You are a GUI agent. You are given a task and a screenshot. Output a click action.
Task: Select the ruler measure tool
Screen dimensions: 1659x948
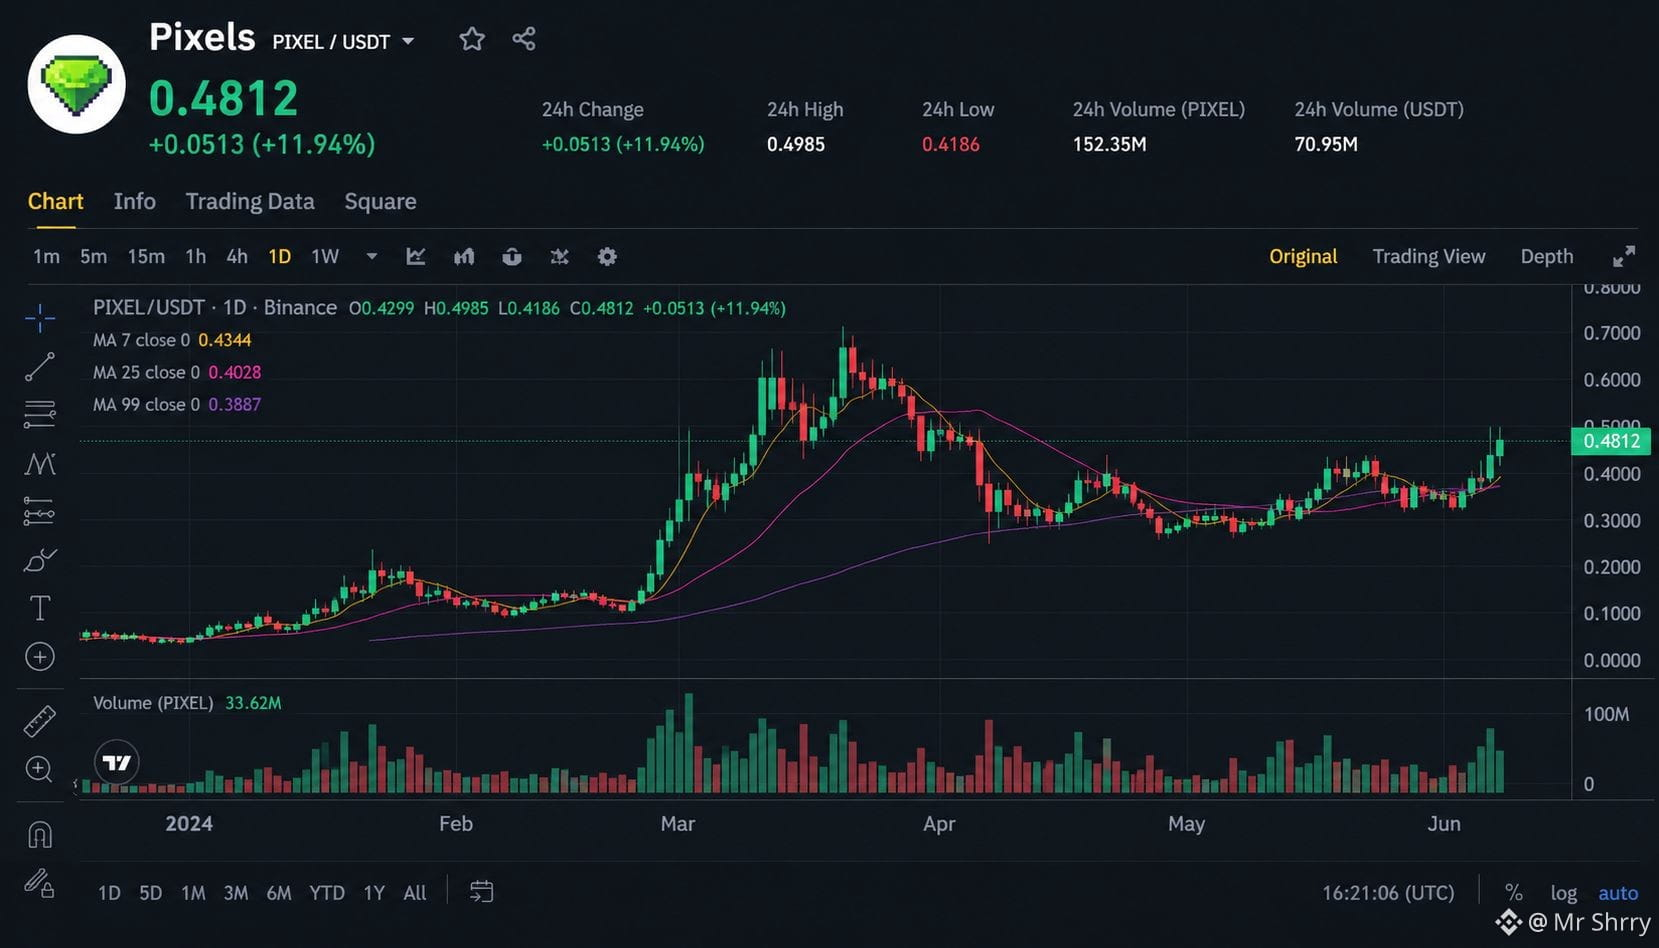(x=40, y=721)
